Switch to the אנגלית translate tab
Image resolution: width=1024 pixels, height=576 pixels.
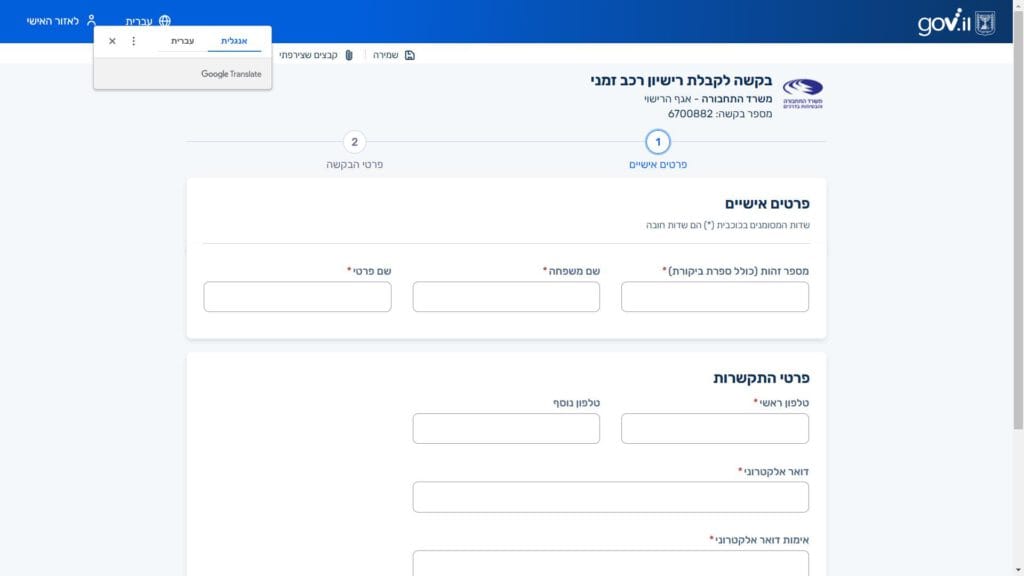pos(234,41)
